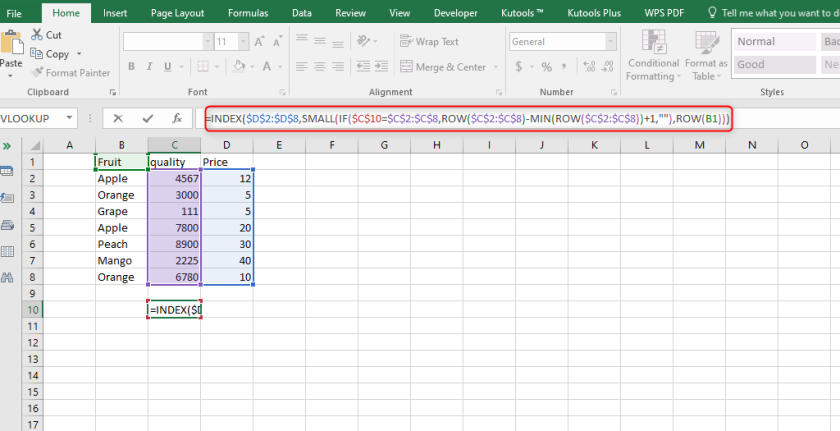Click Tell me what you want search
840x431 pixels.
click(773, 13)
